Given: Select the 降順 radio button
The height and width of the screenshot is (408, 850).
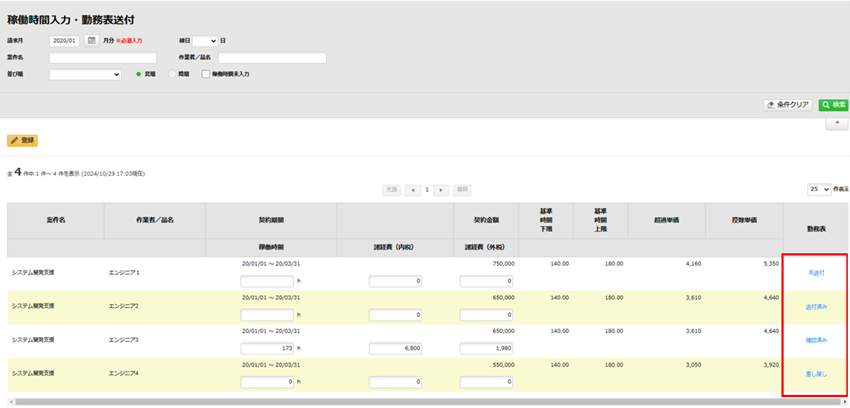Looking at the screenshot, I should point(172,74).
